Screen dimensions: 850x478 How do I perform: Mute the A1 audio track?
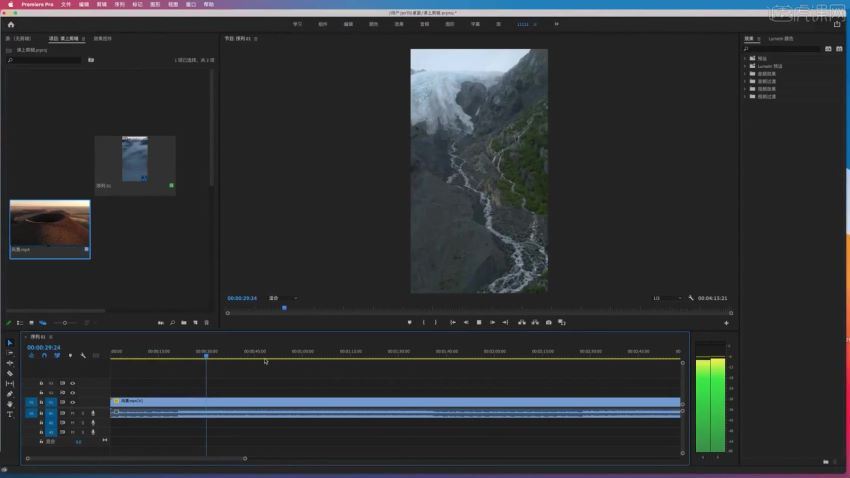pos(73,413)
